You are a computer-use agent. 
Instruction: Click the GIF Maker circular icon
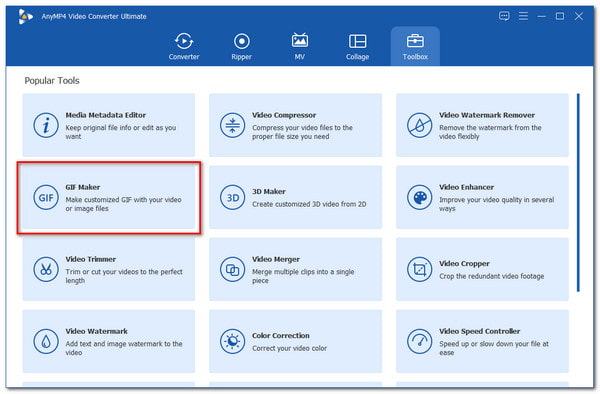pyautogui.click(x=46, y=197)
